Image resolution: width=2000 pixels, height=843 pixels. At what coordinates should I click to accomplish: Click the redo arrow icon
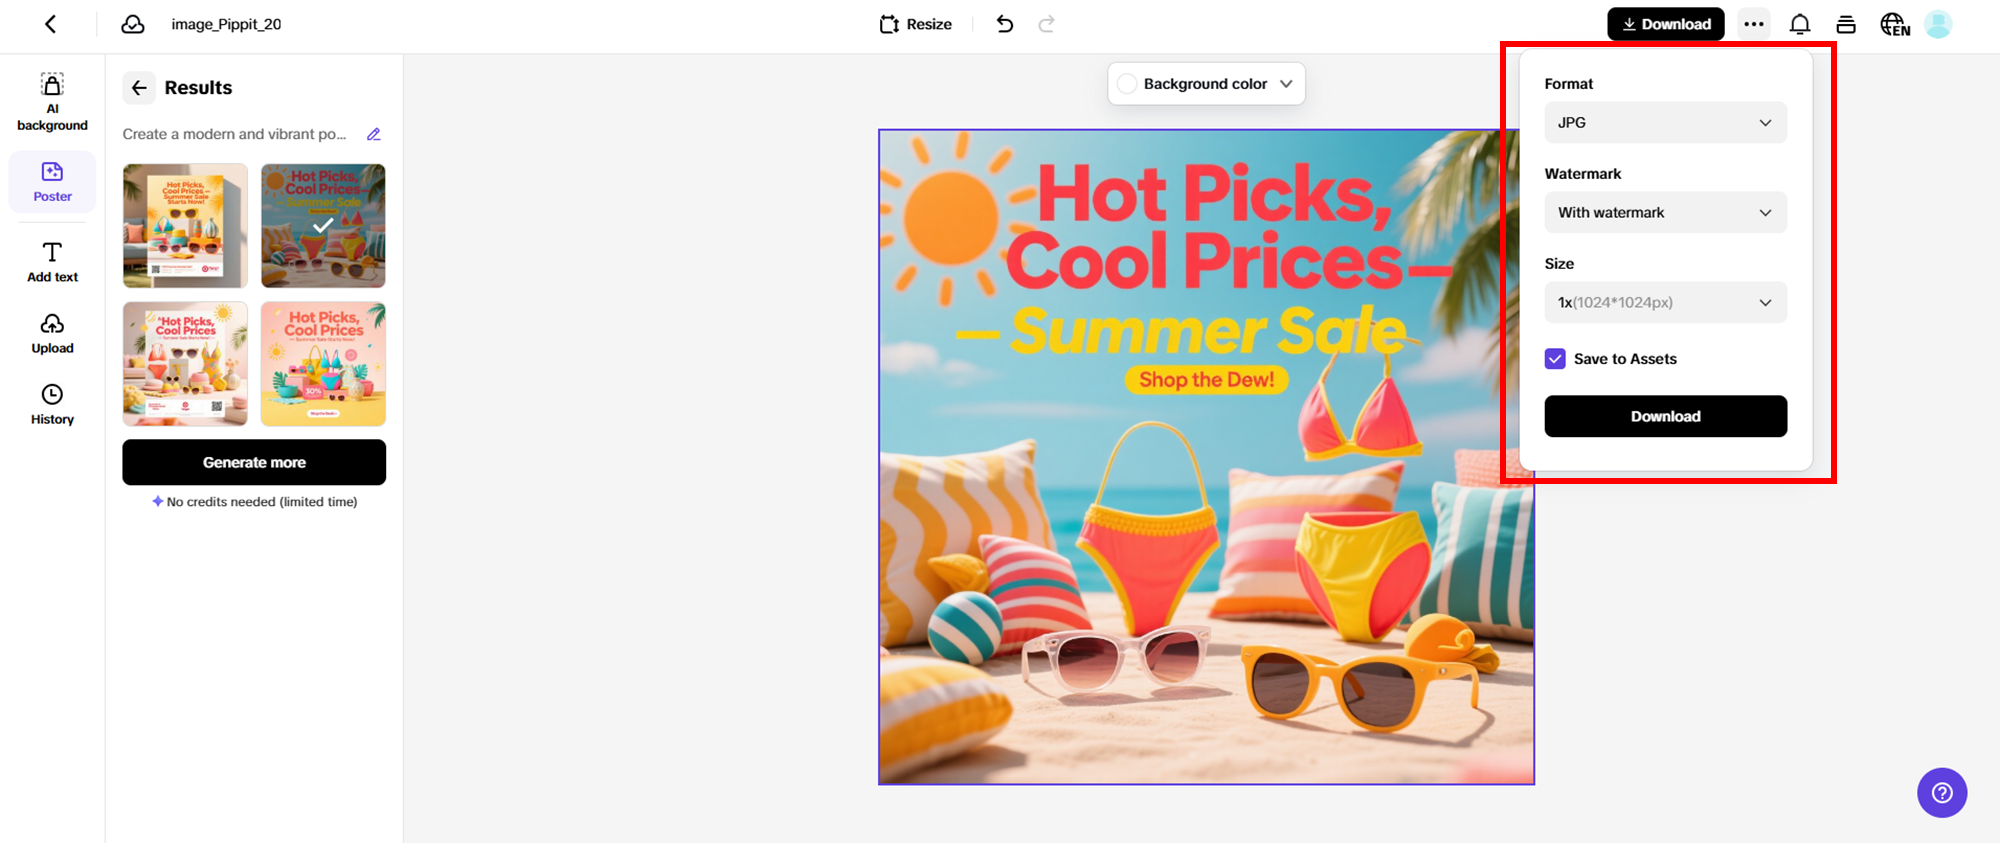(1046, 24)
